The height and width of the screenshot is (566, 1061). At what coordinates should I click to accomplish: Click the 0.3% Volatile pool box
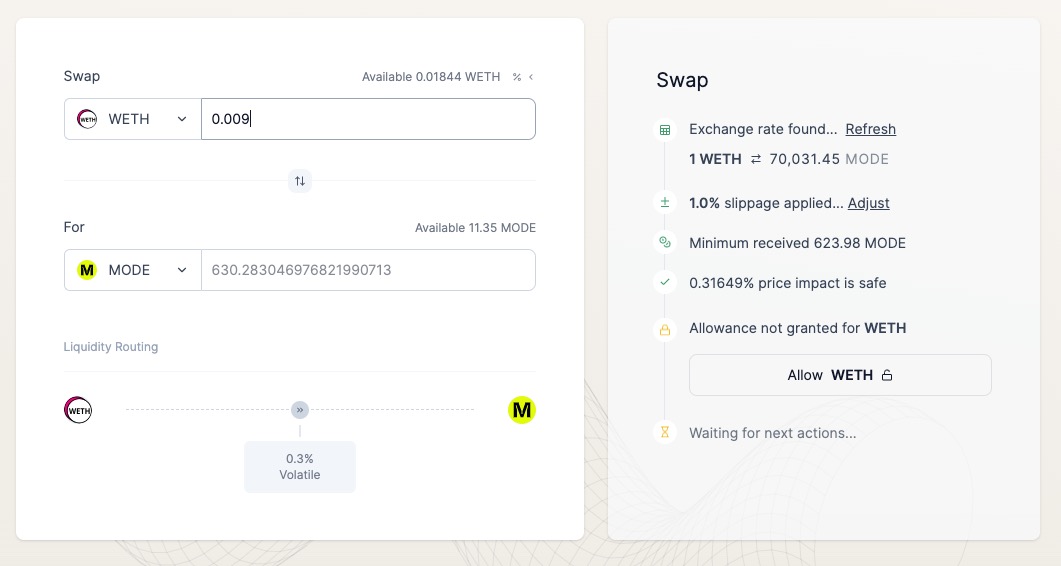[300, 467]
